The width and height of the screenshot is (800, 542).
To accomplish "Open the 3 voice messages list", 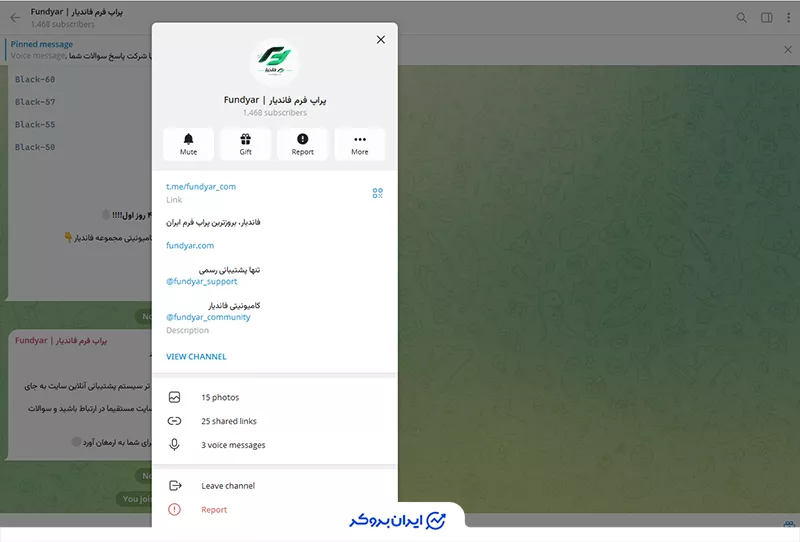I will (274, 445).
